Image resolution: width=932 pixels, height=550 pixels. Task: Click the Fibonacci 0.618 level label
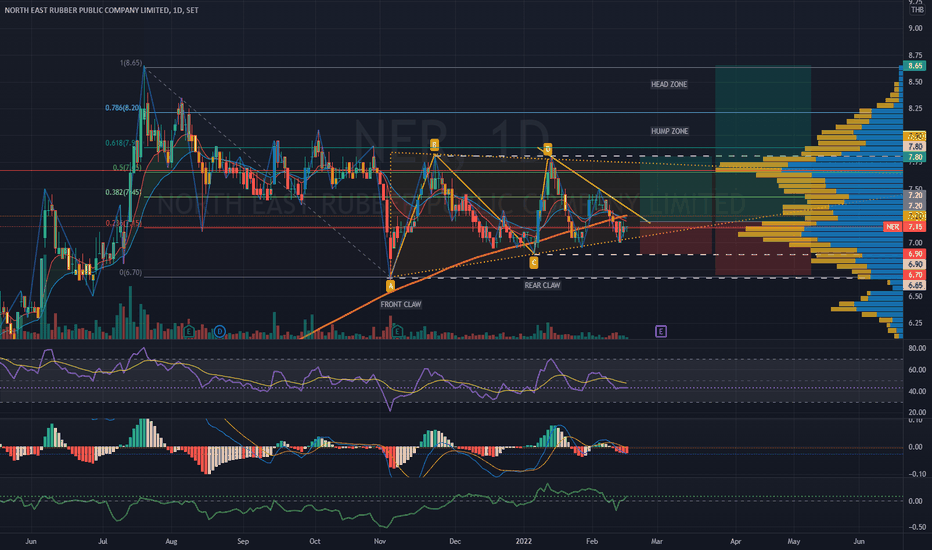pyautogui.click(x=121, y=143)
